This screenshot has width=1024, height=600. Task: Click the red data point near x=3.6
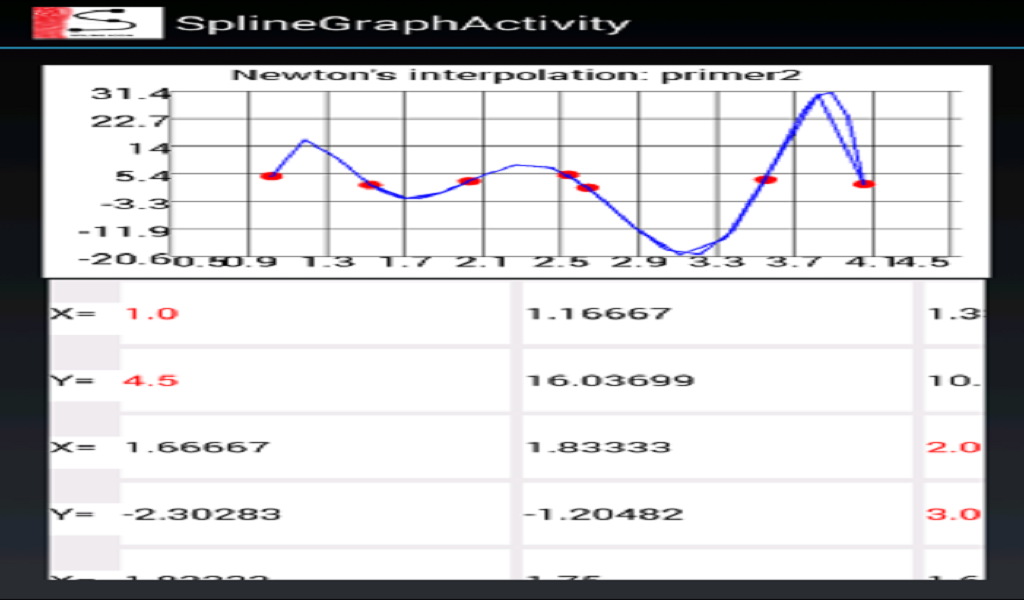tap(765, 180)
